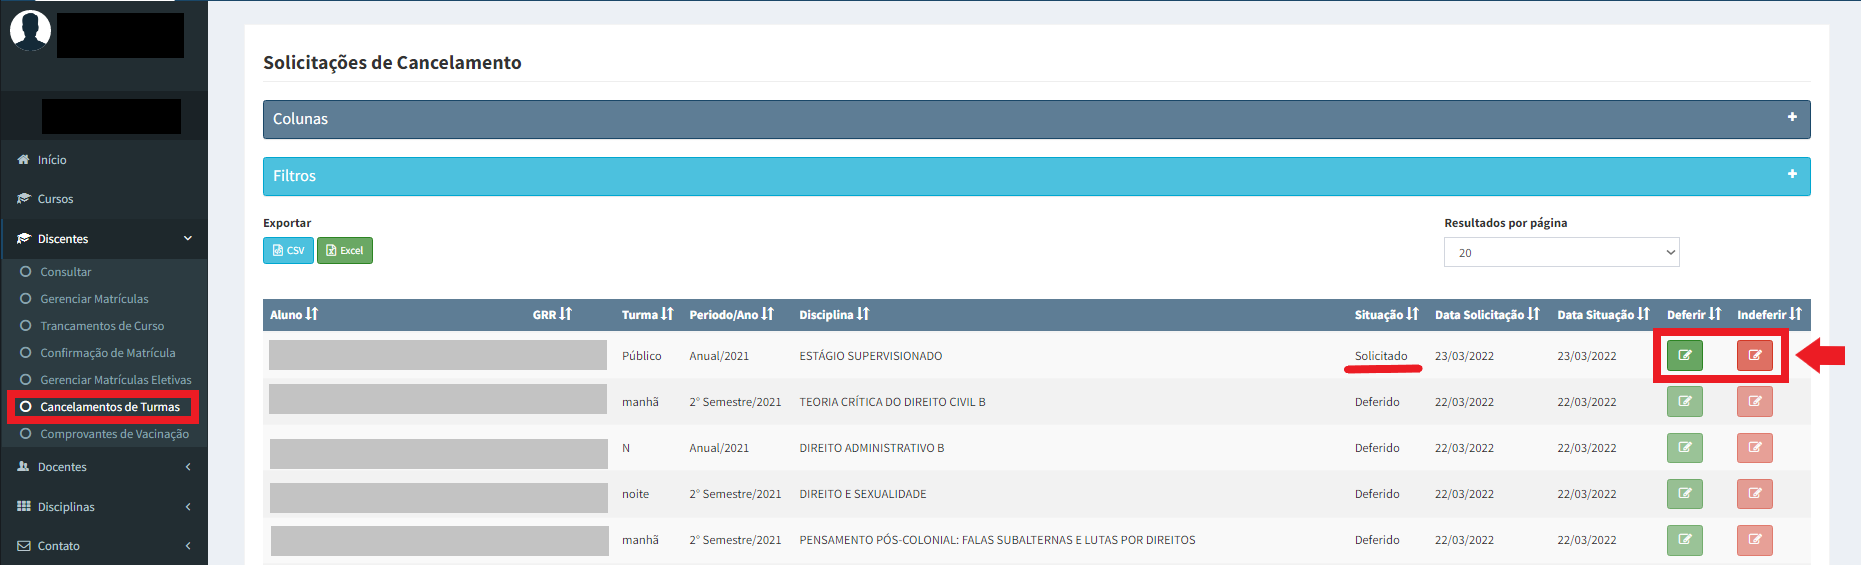Reject the ESTÁGIO SUPERVISIONADO request with red Indeferir icon
Viewport: 1861px width, 565px height.
tap(1754, 355)
